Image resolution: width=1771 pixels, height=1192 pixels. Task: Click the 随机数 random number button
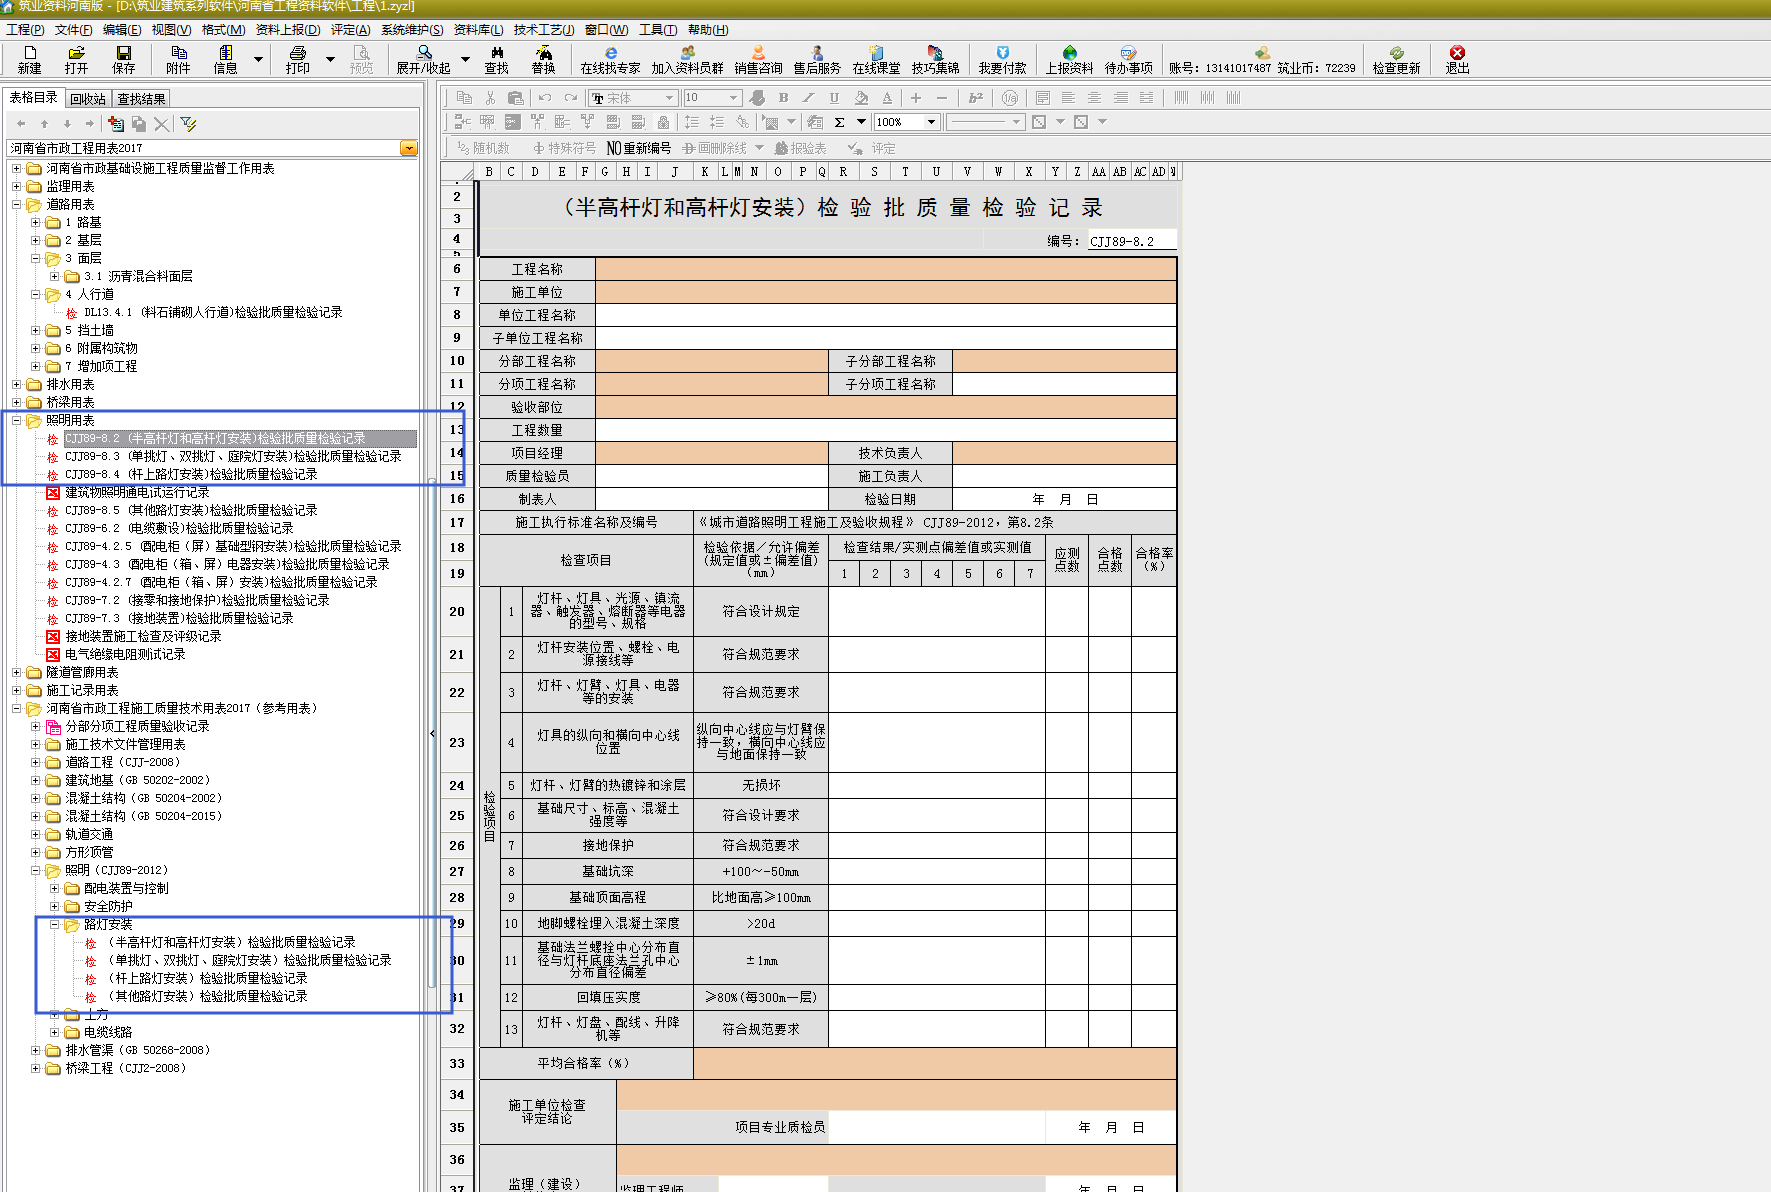[483, 148]
